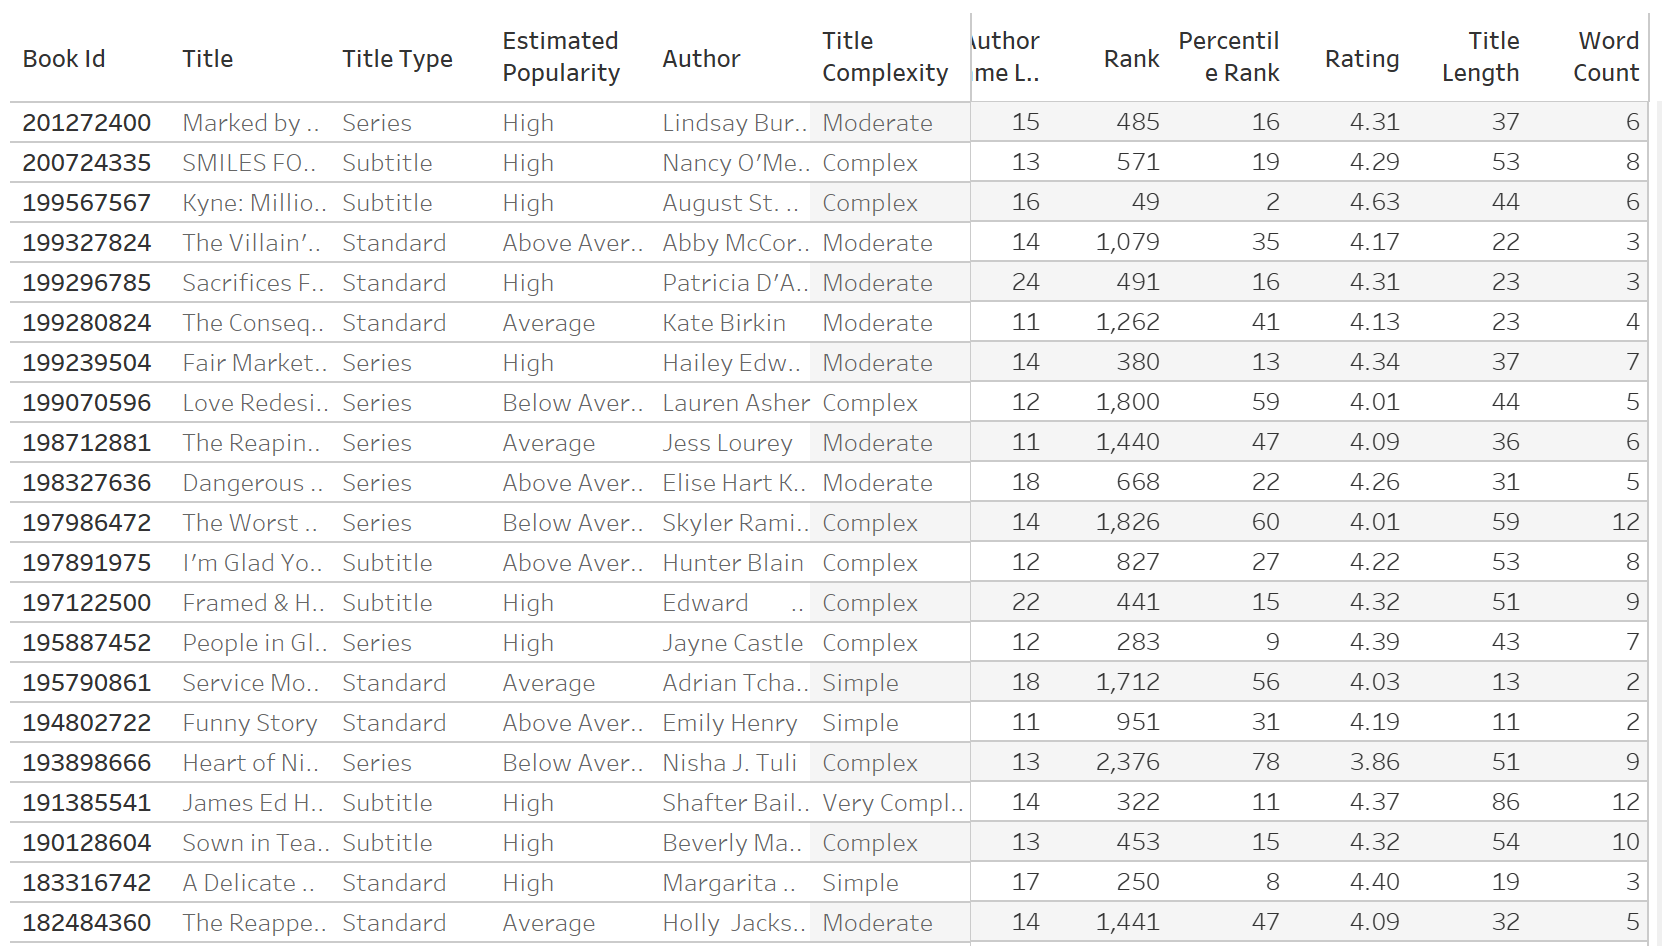The image size is (1662, 946).
Task: Select book ID 201272400 cell
Action: coord(87,123)
